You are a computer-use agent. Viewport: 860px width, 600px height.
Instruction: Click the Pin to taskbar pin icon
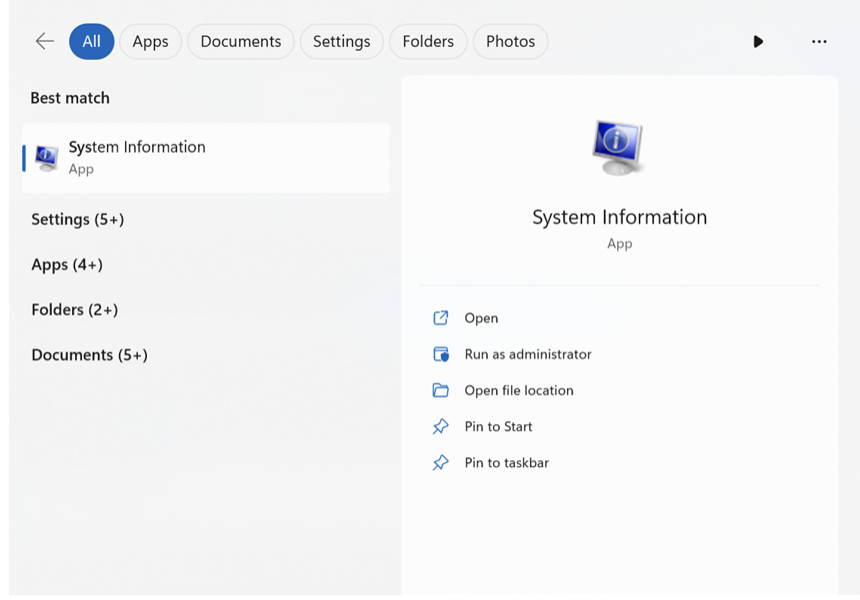coord(440,463)
